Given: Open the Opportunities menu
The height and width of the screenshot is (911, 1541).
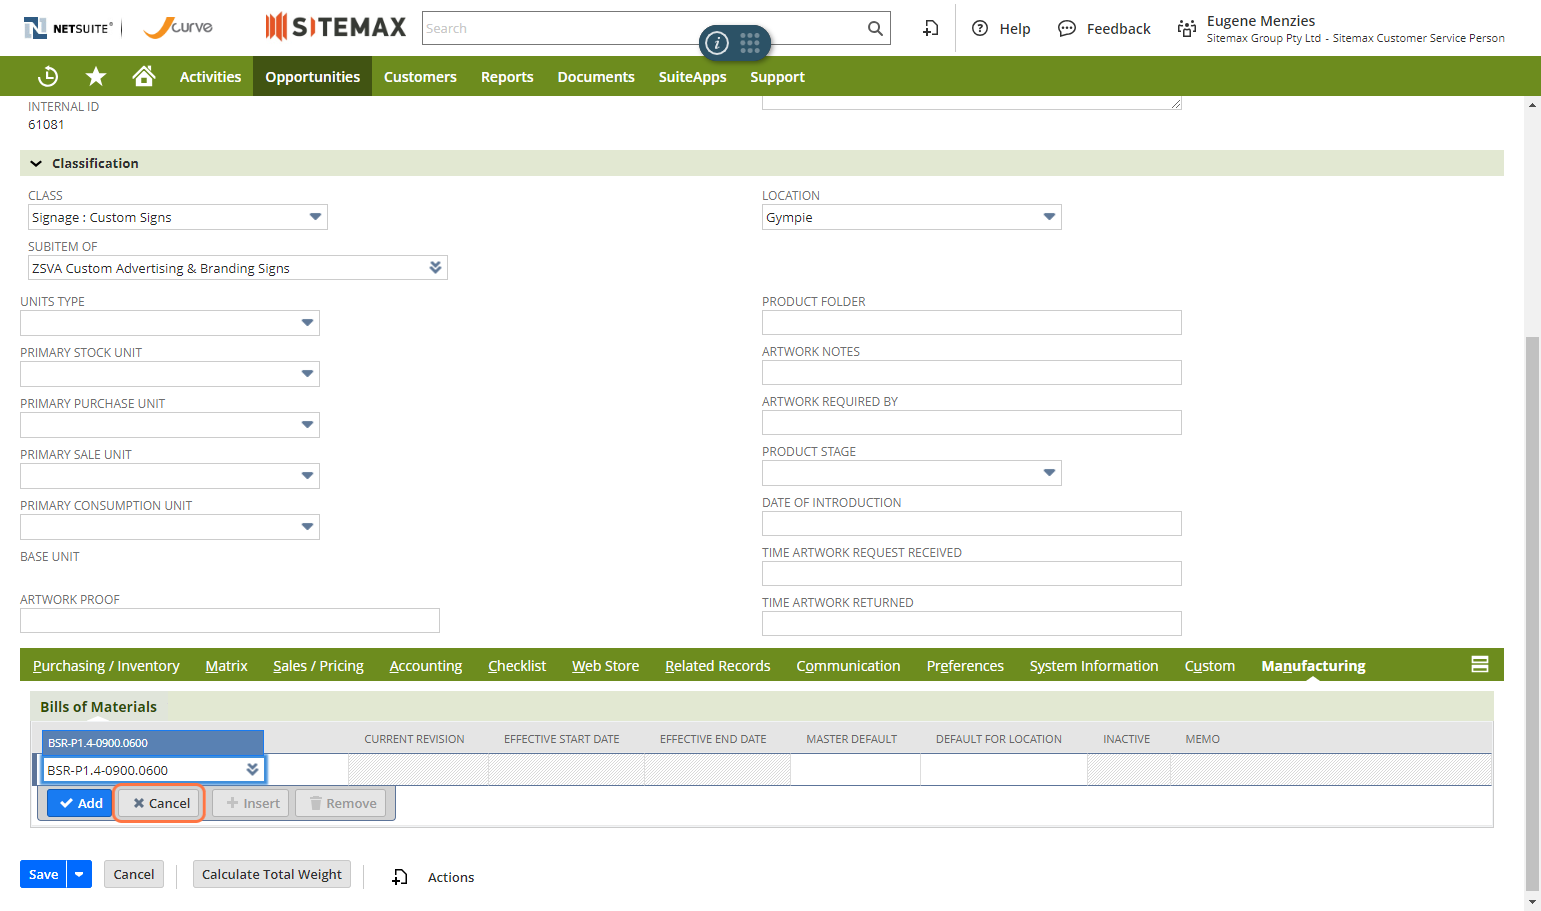Looking at the screenshot, I should 312,76.
